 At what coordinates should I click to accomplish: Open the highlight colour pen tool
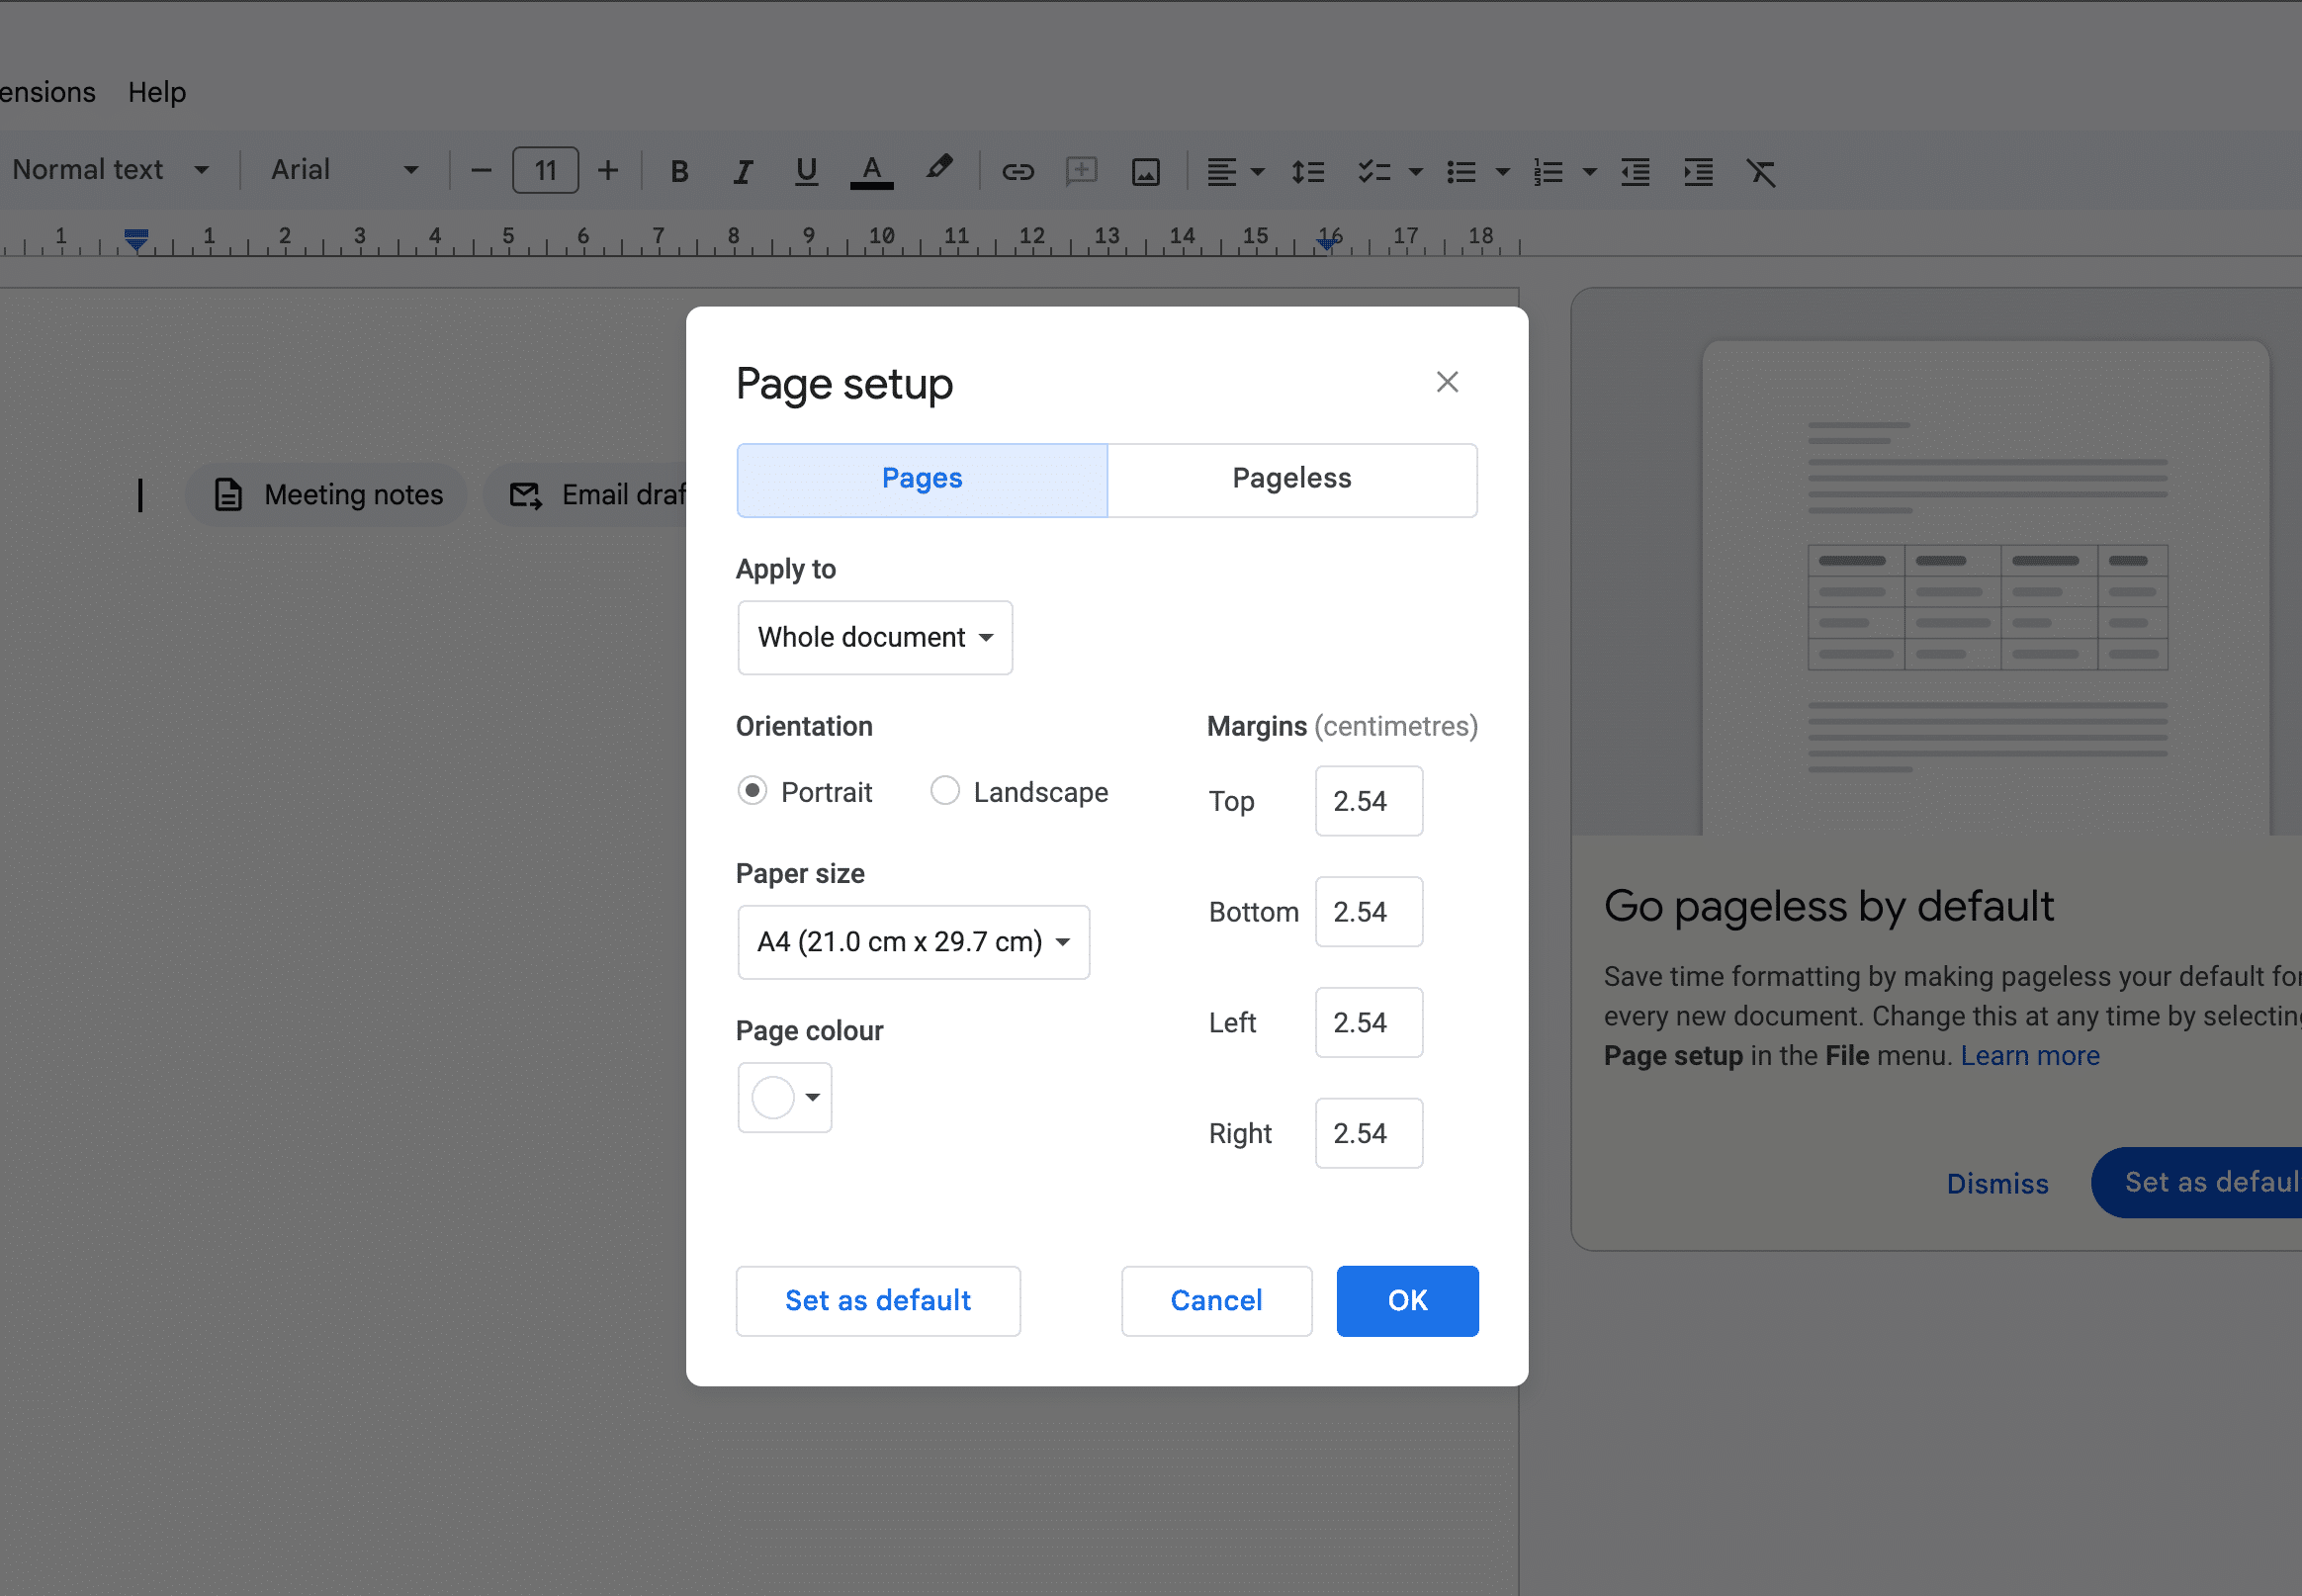click(x=938, y=169)
